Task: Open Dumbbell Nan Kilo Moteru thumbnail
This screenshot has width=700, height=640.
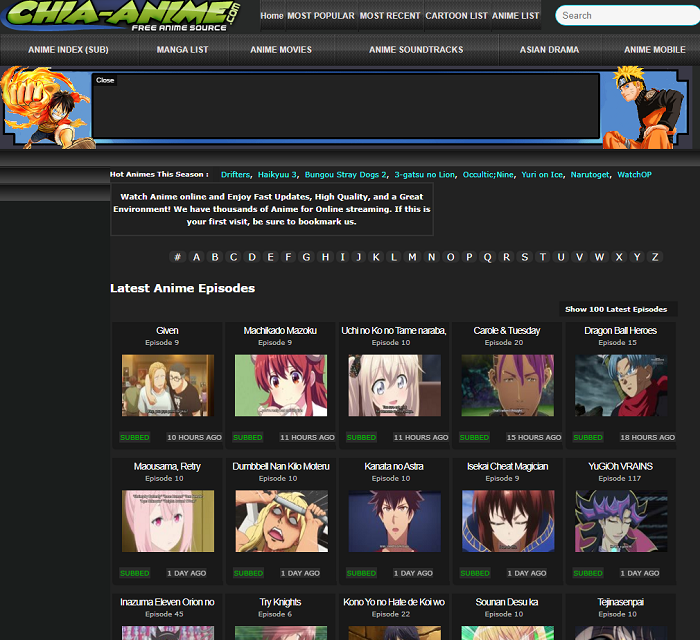Action: (281, 521)
